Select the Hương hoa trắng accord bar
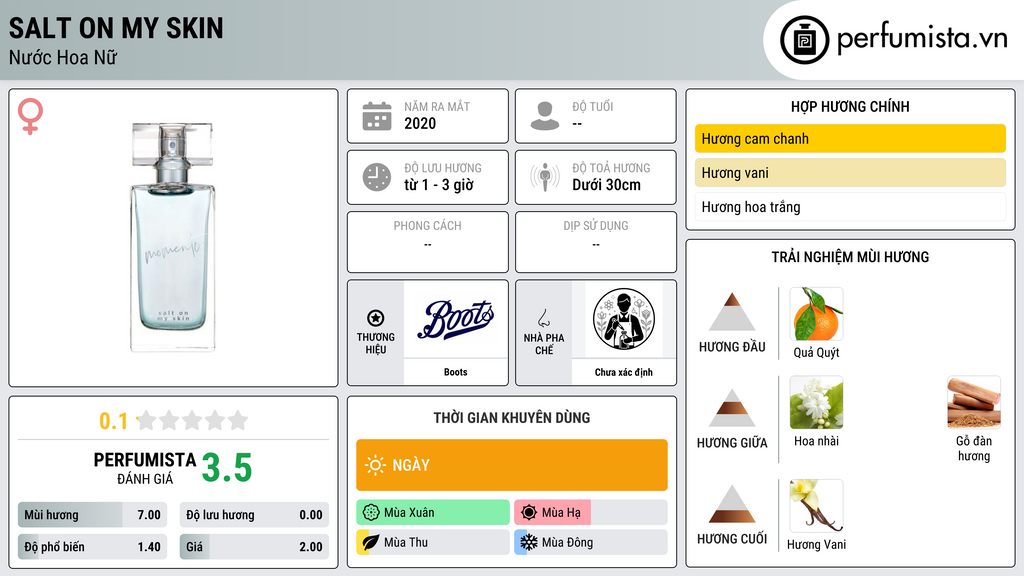This screenshot has width=1024, height=576. coord(850,207)
